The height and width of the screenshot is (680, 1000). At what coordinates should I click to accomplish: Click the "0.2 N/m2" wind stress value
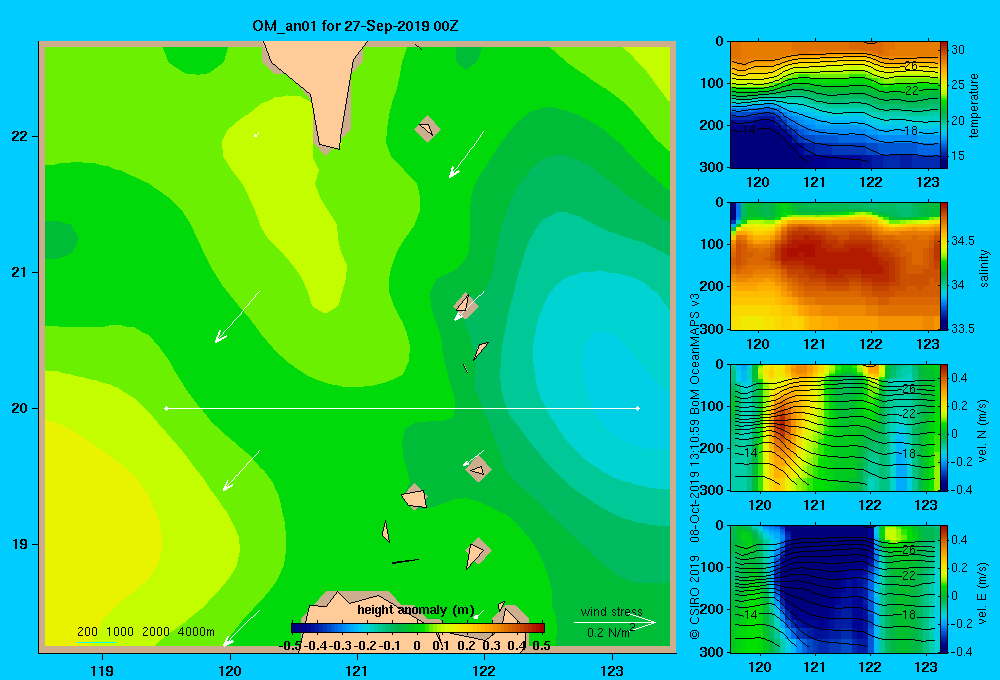[610, 632]
